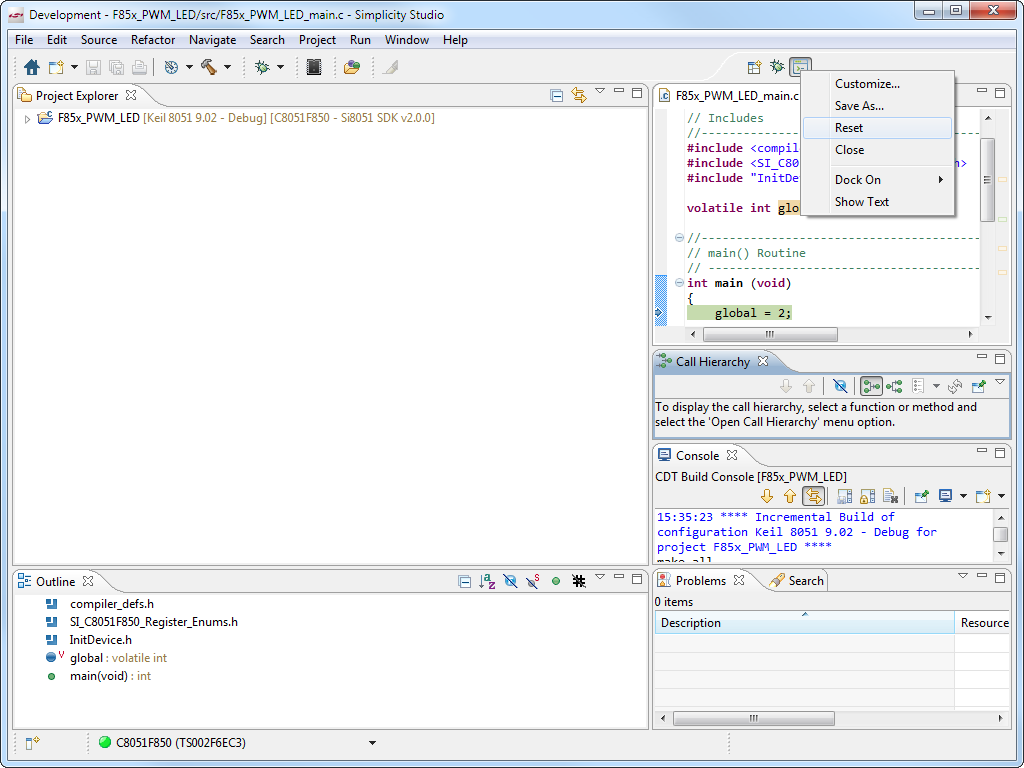Viewport: 1024px width, 768px height.
Task: Click the horizontal editor scrollbar
Action: pos(770,334)
